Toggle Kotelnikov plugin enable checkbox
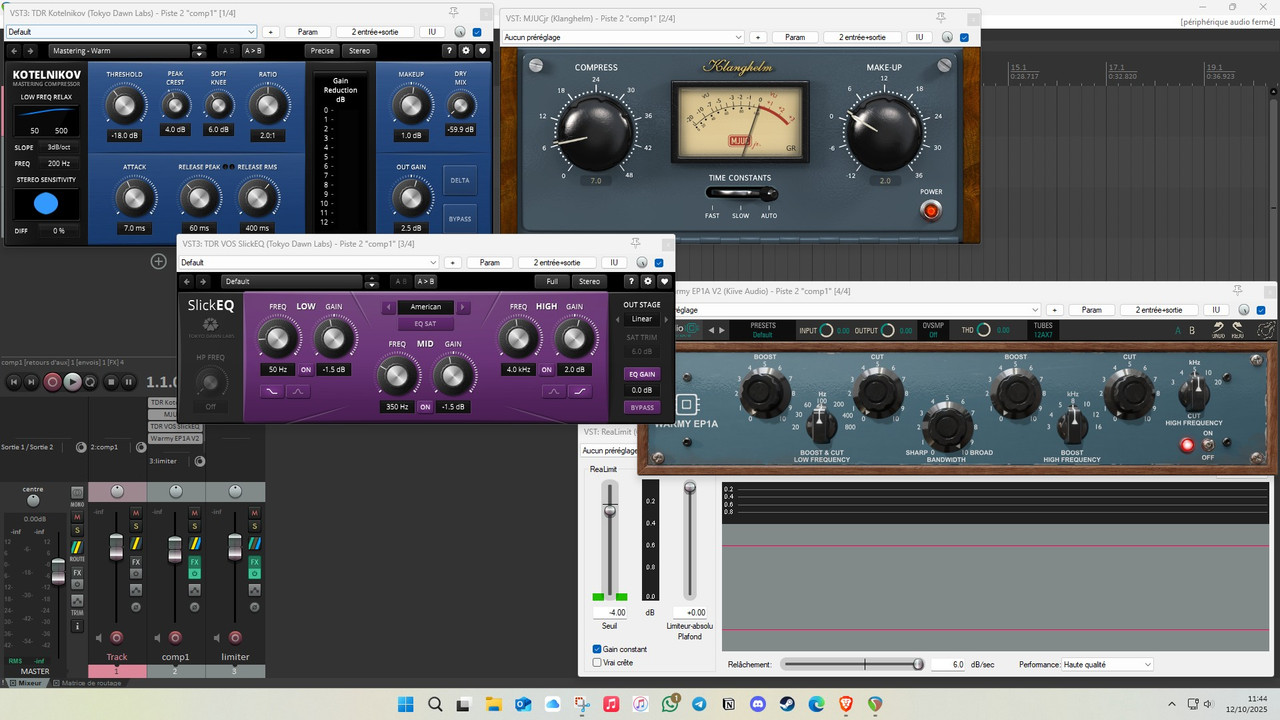This screenshot has height=720, width=1280. (x=476, y=32)
